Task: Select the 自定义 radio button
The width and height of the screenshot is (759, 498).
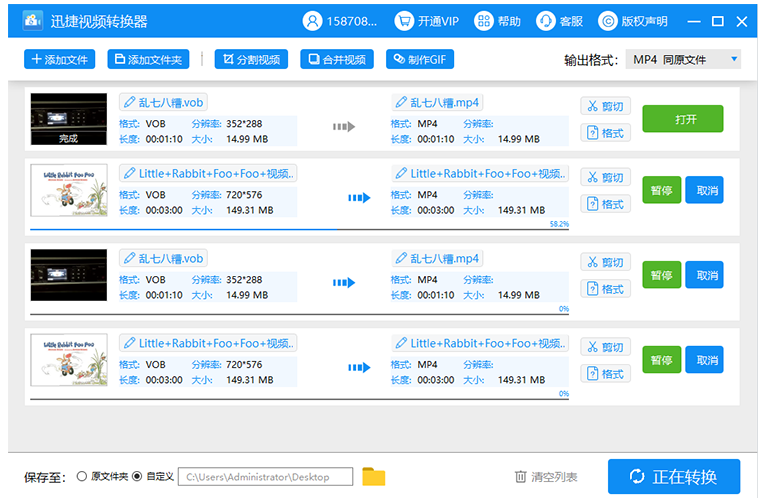Action: pyautogui.click(x=137, y=477)
